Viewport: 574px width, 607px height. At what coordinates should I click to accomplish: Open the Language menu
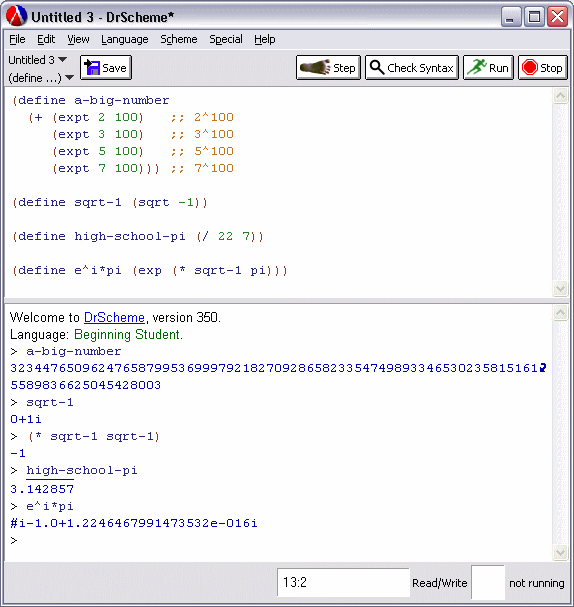pos(125,39)
